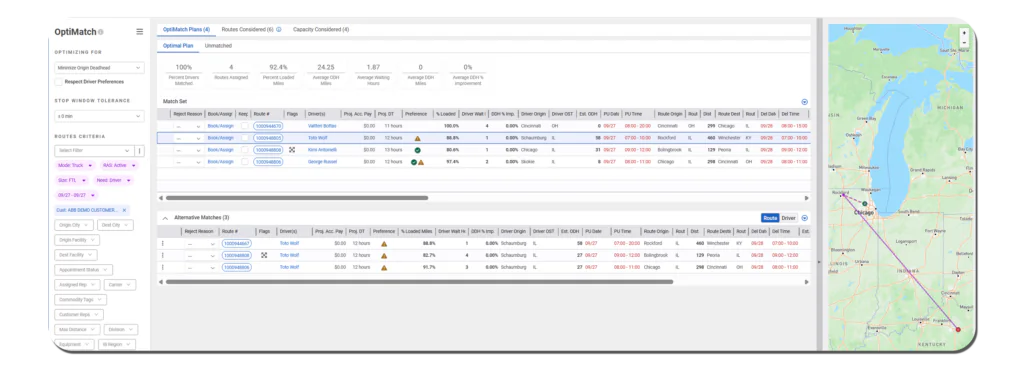This screenshot has width=1024, height=368.
Task: Click Alternative Matches horizontal scrollbar thumb
Action: (x=419, y=282)
